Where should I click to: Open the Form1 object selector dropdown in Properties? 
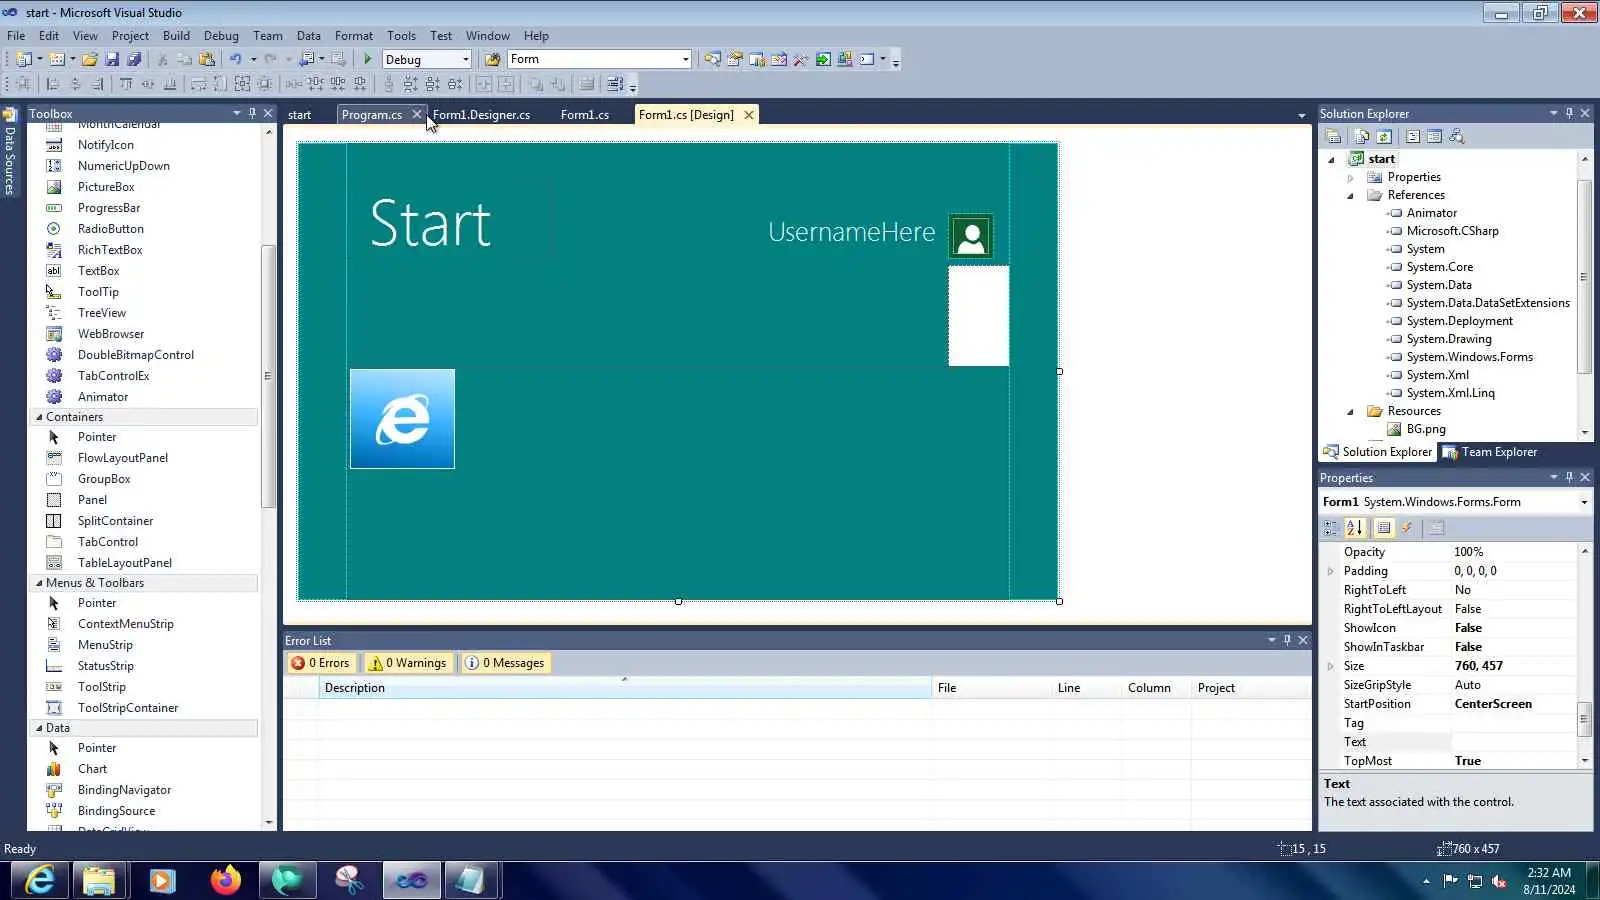(x=1584, y=502)
